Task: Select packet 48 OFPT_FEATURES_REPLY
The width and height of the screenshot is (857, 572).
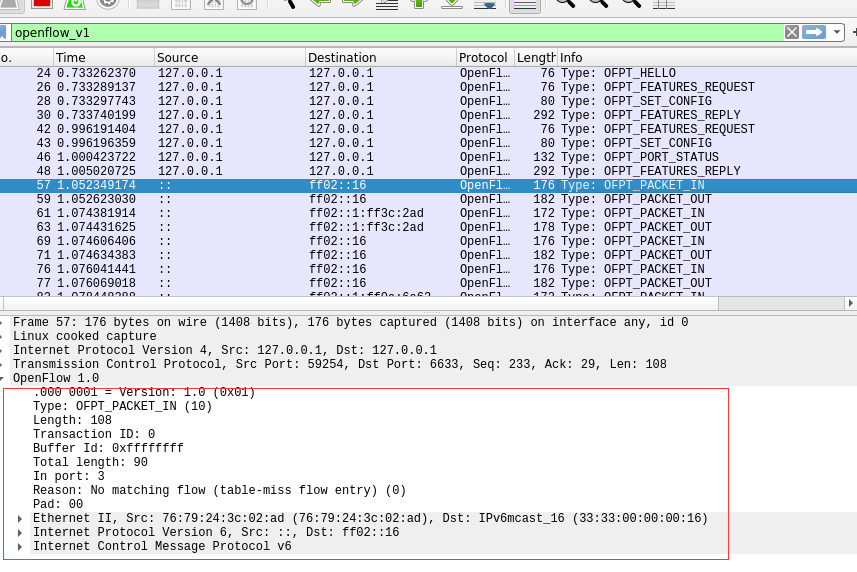Action: pos(428,171)
